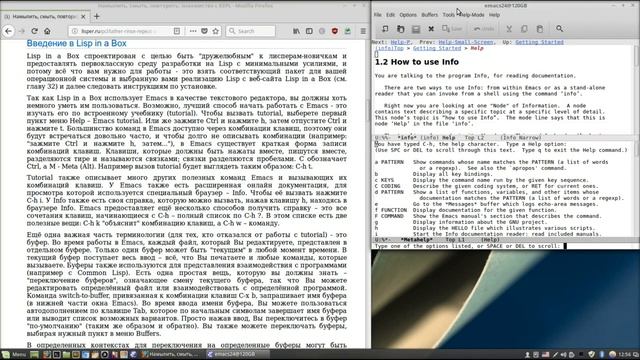Focus the Firefox Search box
640x360 pixels.
click(x=250, y=31)
